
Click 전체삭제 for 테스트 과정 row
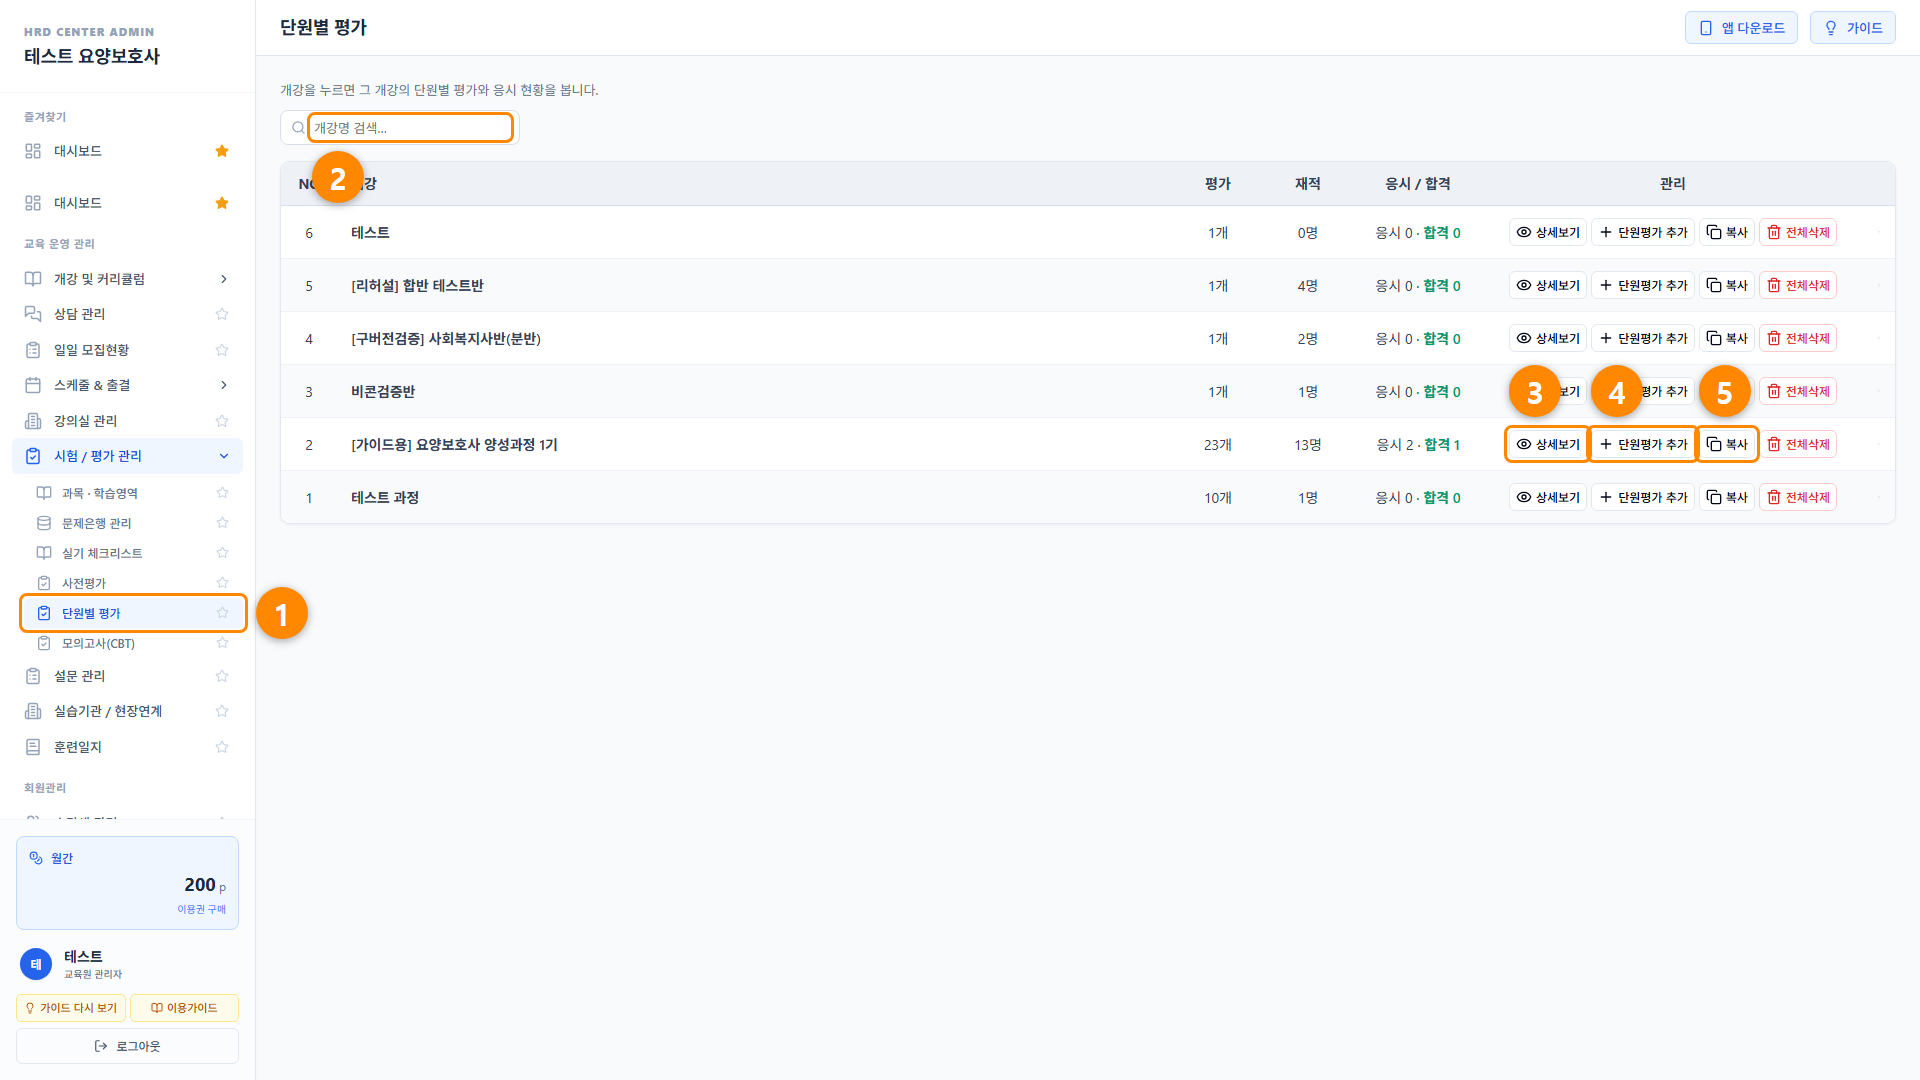1797,497
